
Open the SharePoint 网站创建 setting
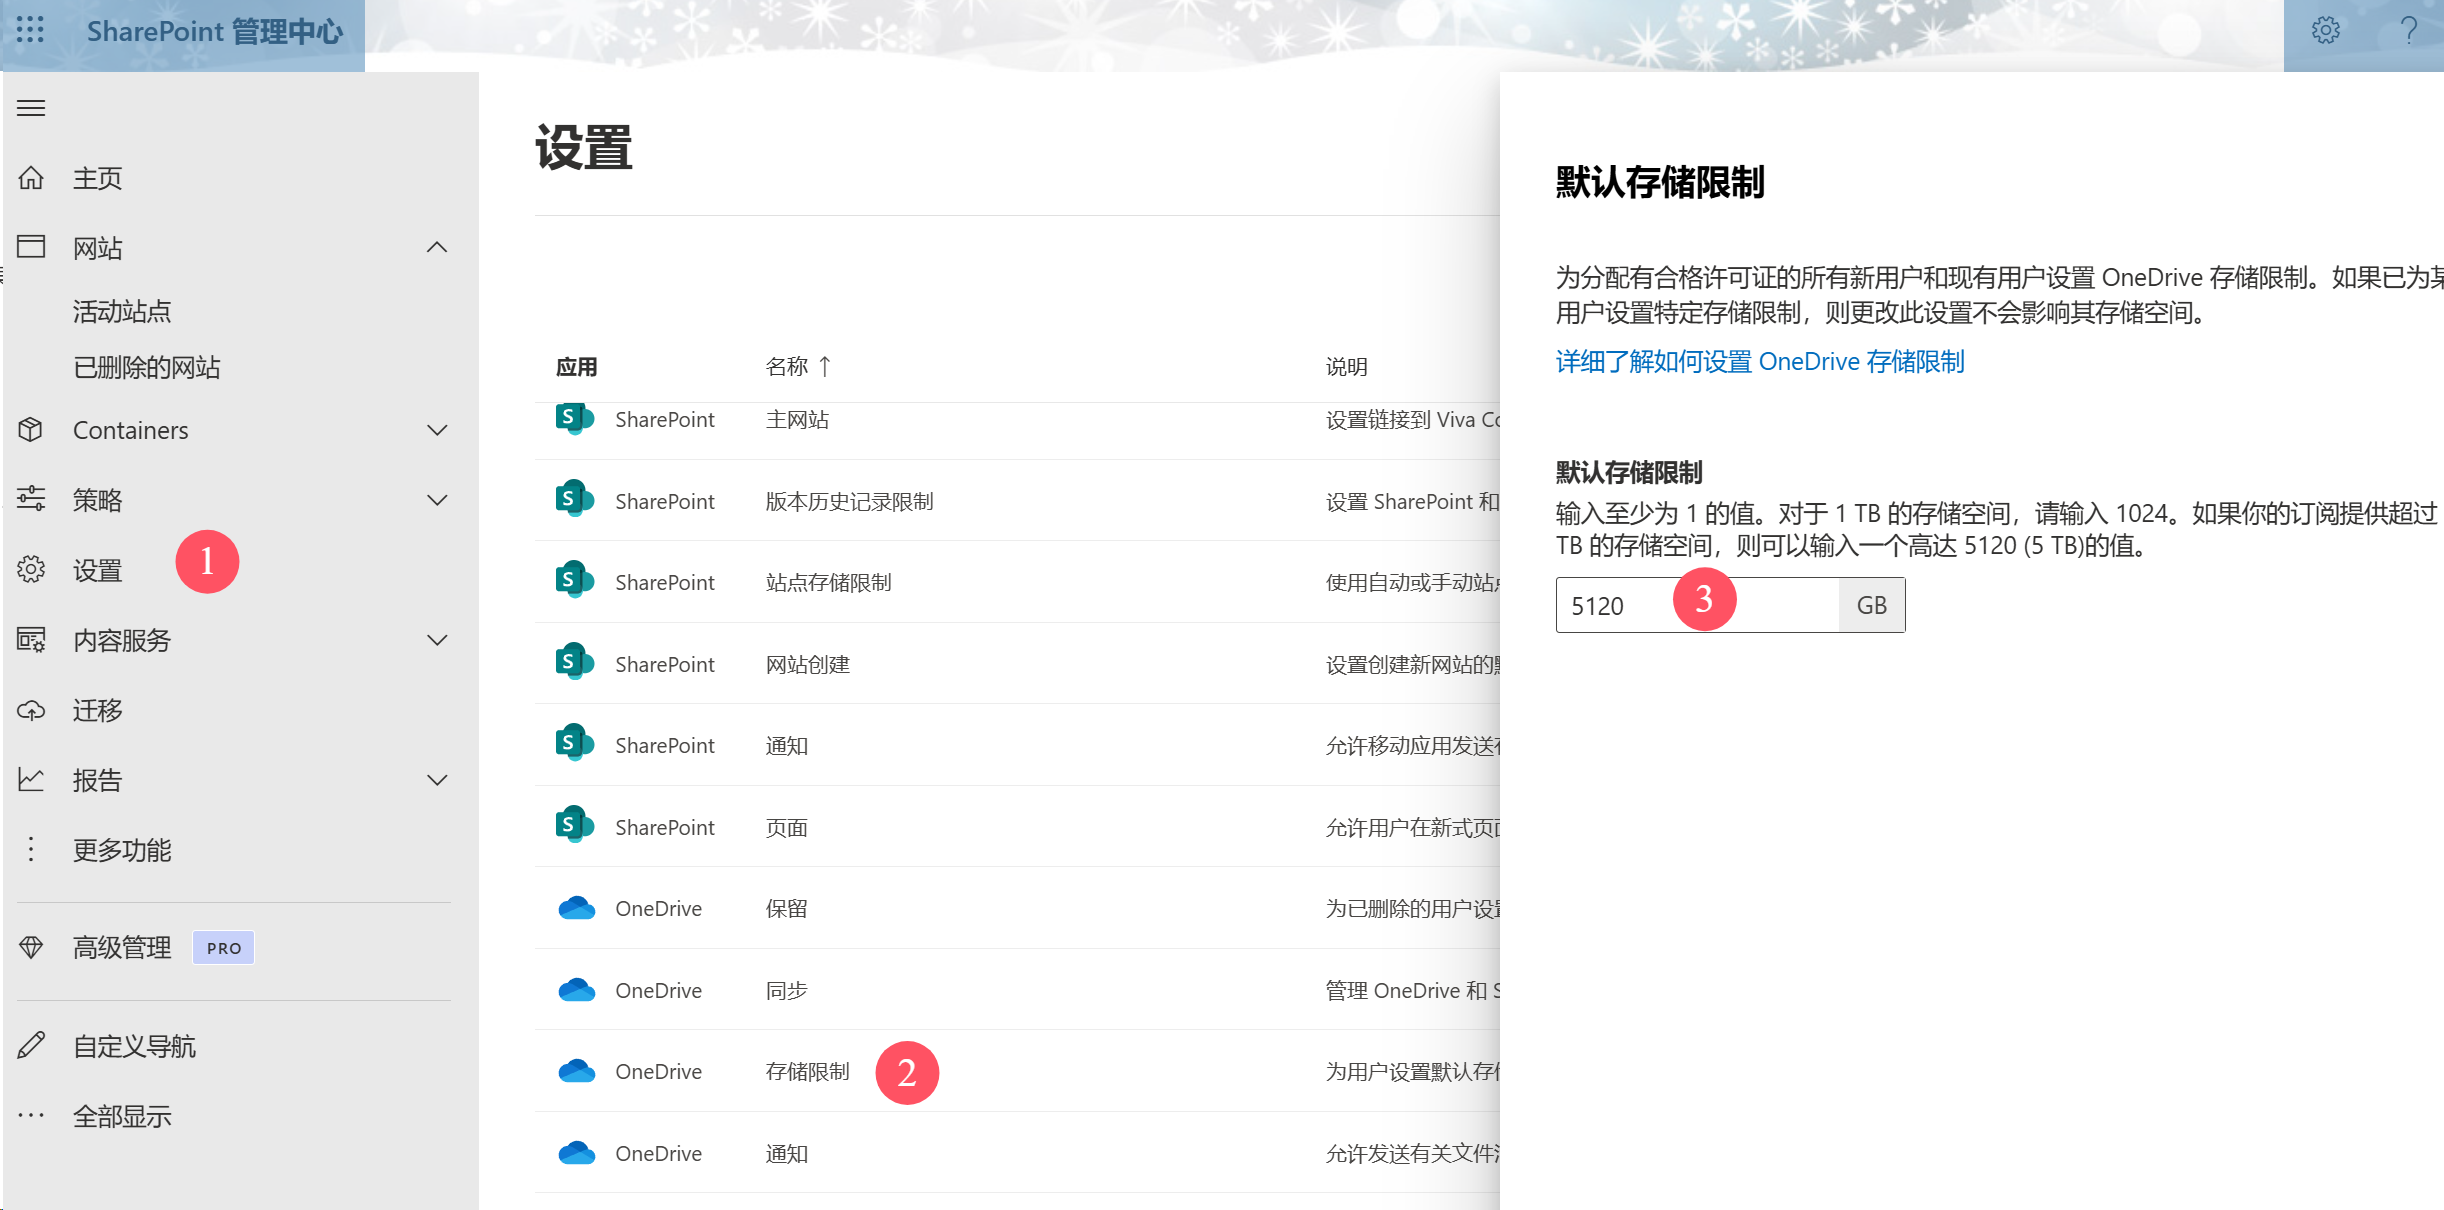pos(807,664)
